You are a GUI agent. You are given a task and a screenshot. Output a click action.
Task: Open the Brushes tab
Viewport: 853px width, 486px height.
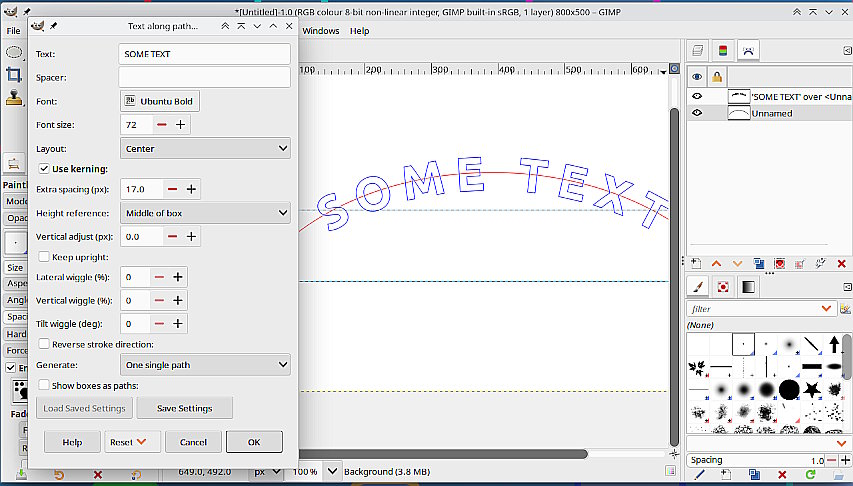[x=697, y=287]
